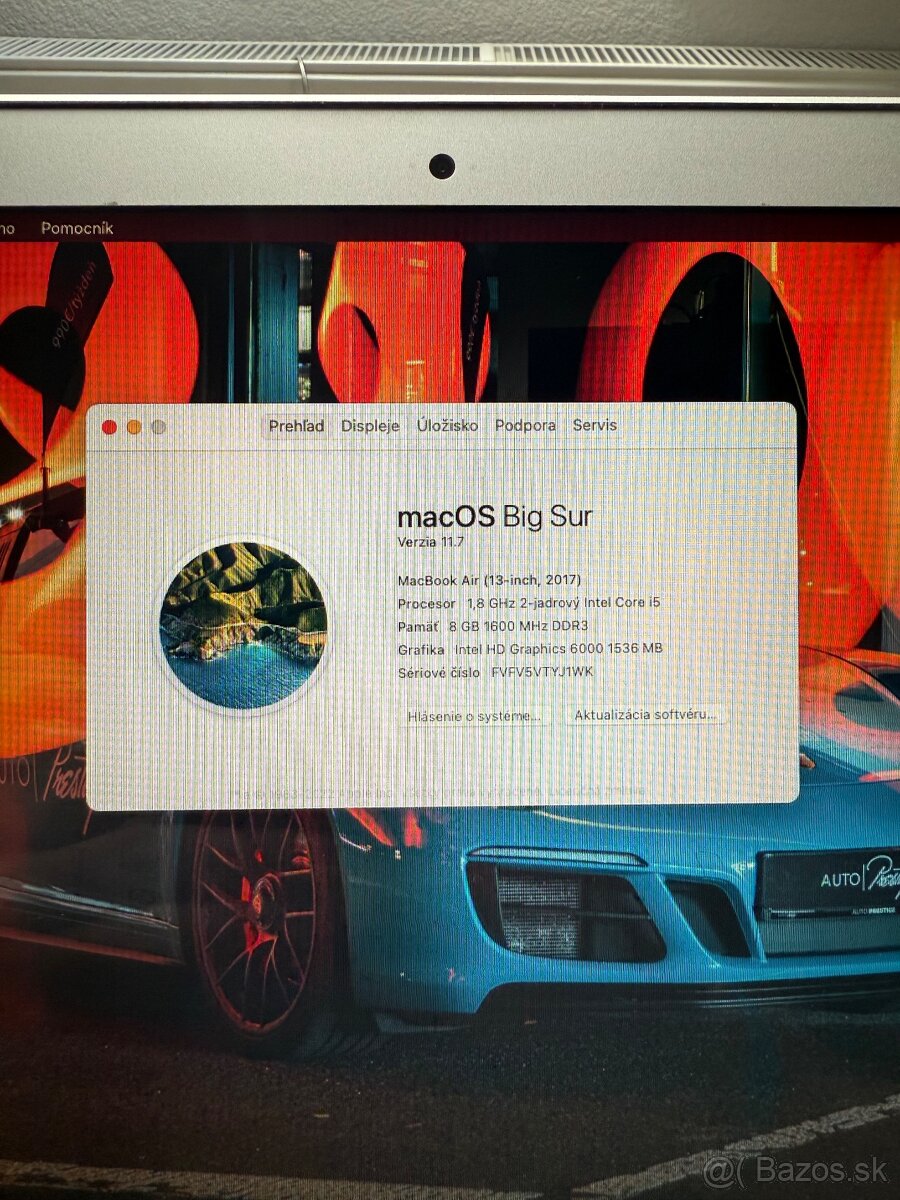View the Servis tab

597,425
